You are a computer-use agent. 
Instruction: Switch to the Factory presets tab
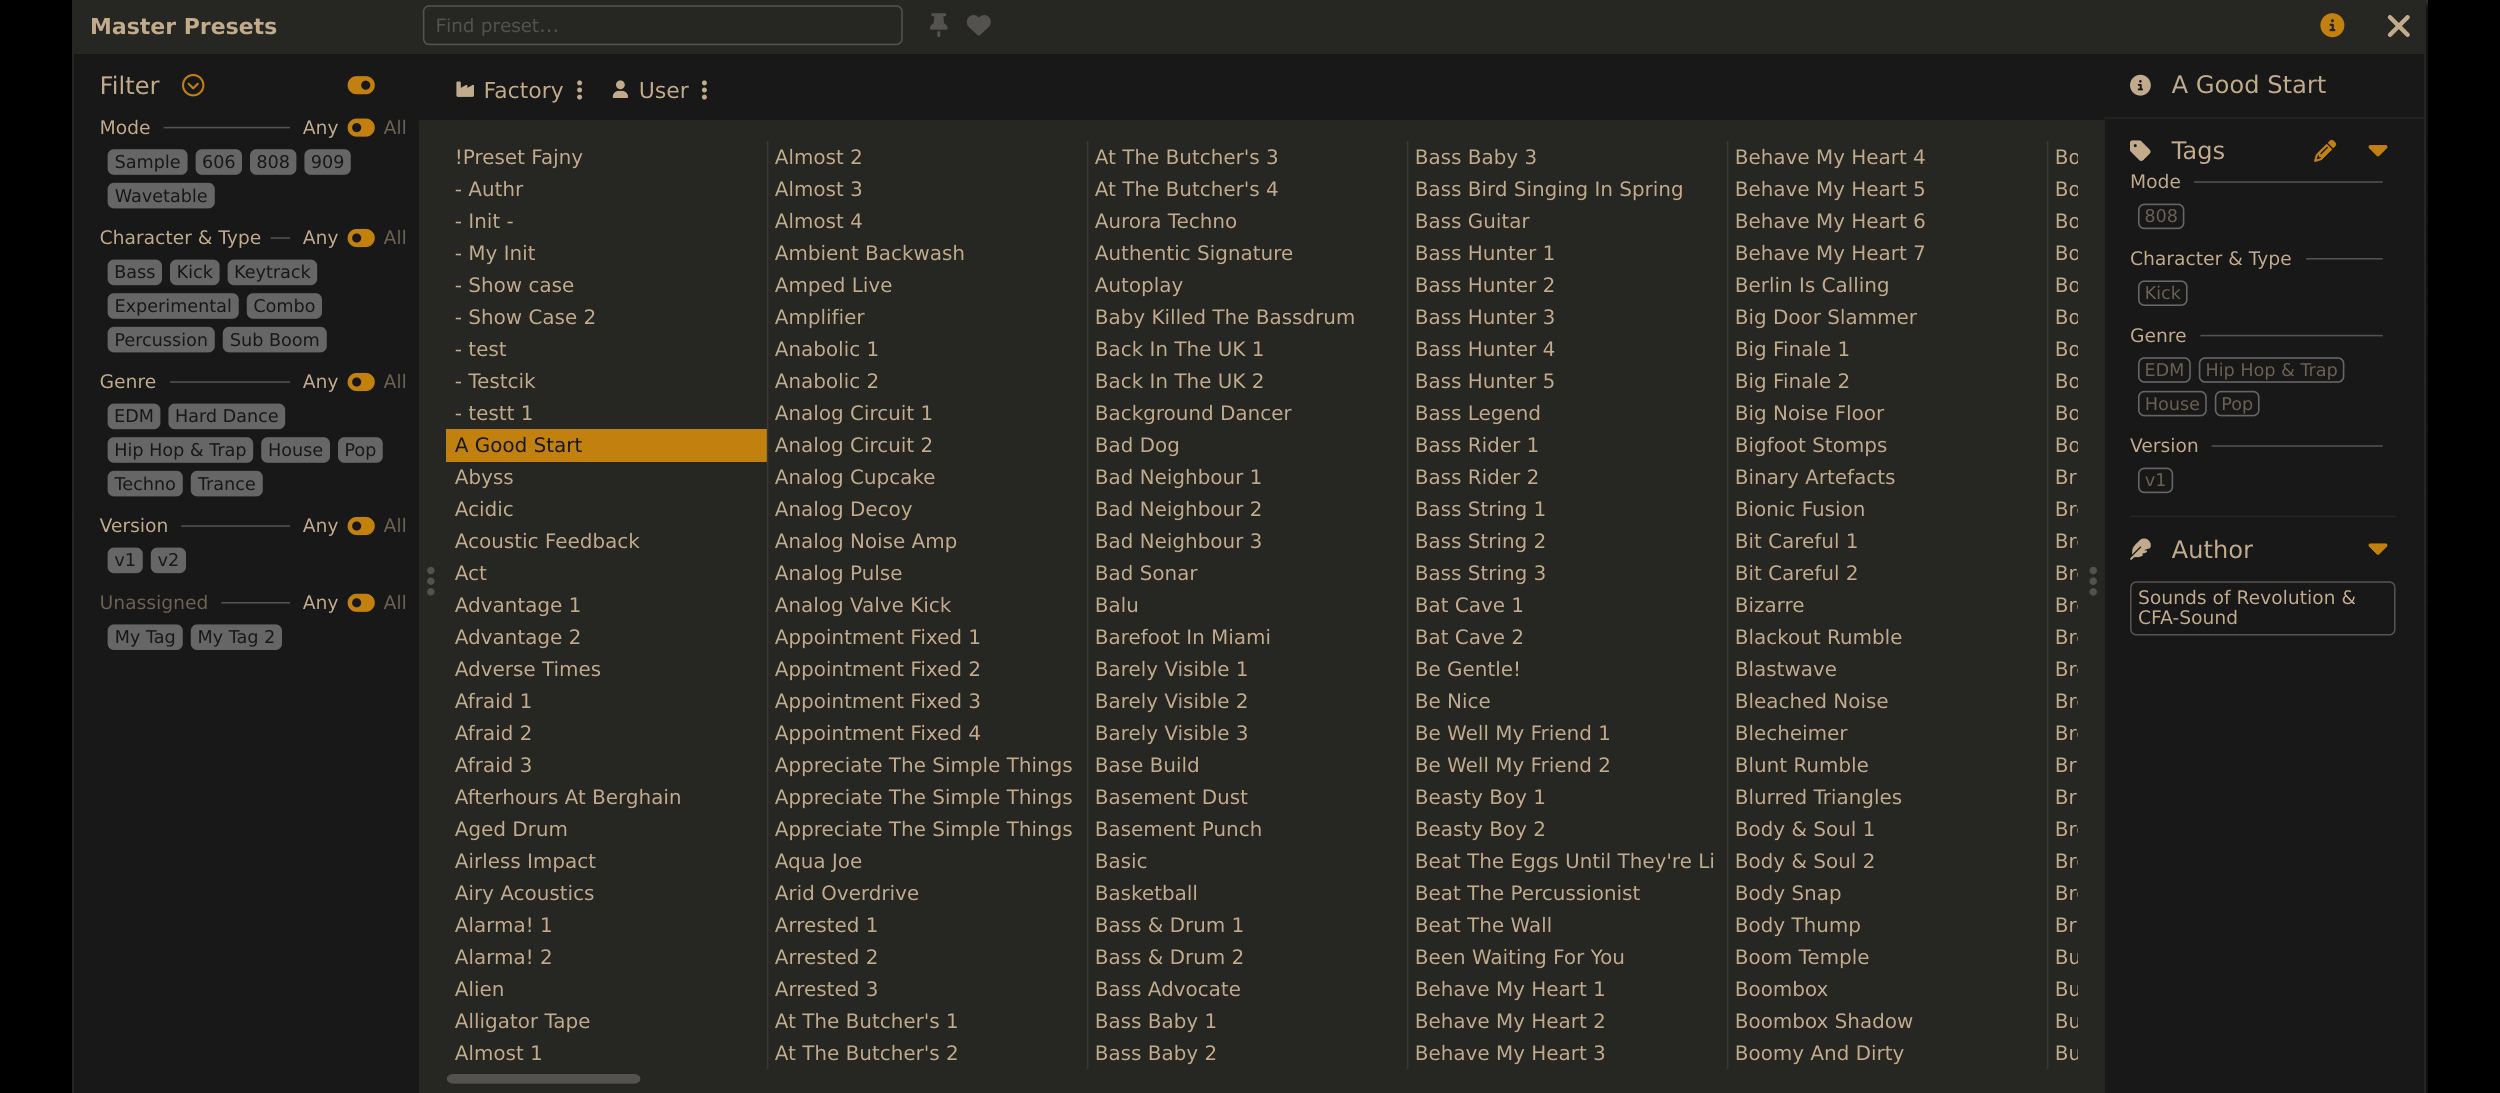(509, 90)
